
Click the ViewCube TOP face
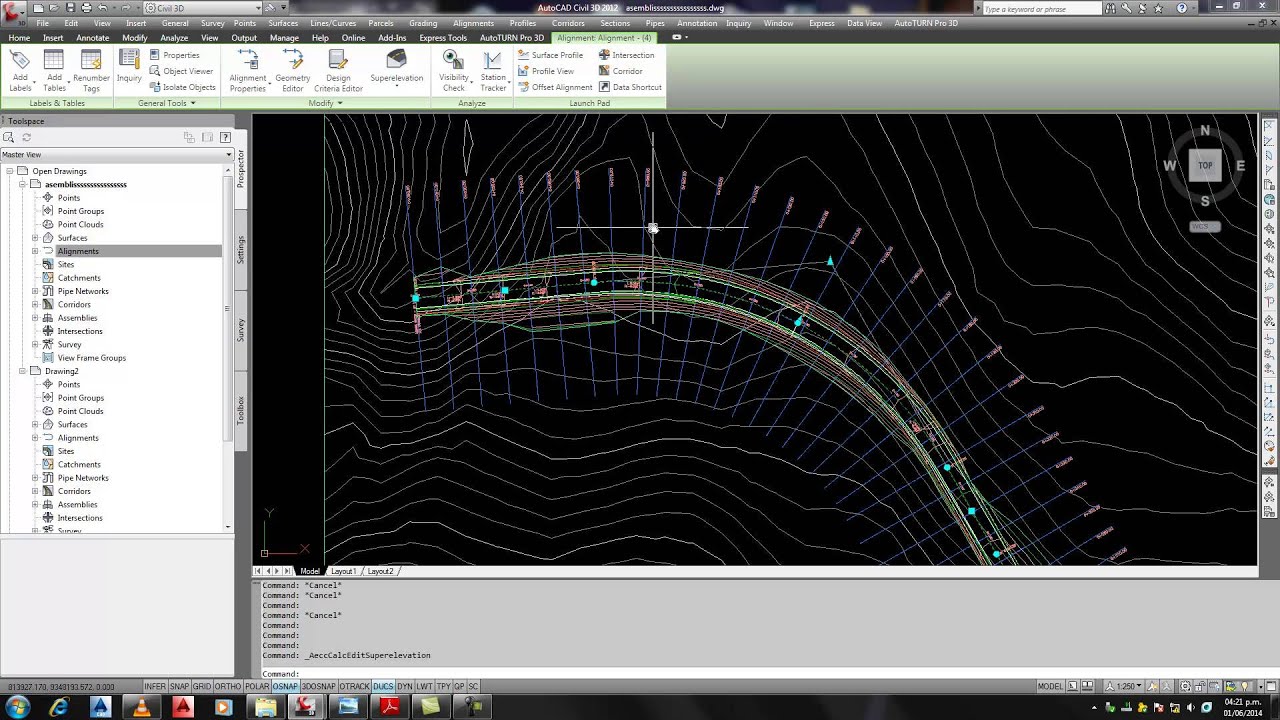[1205, 165]
